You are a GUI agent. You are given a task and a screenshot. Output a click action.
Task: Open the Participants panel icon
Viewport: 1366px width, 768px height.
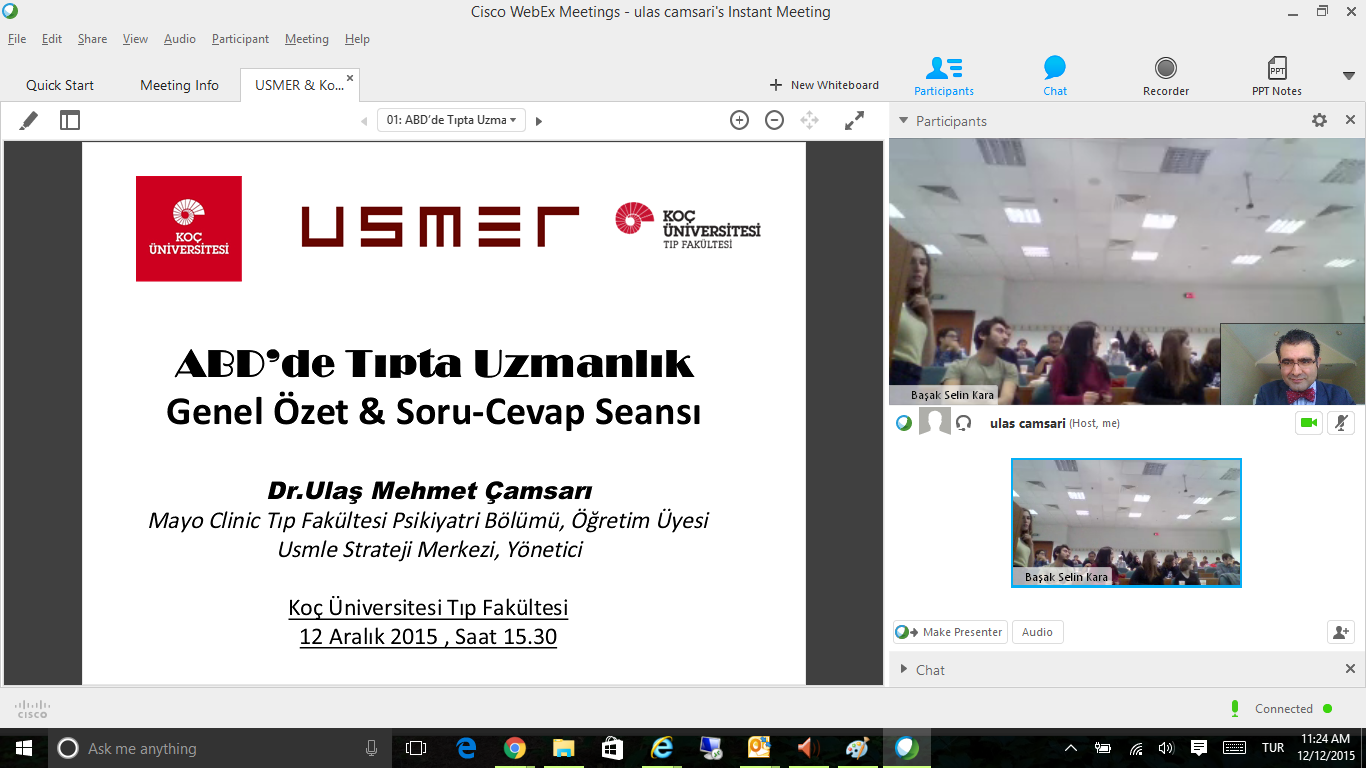pos(943,76)
